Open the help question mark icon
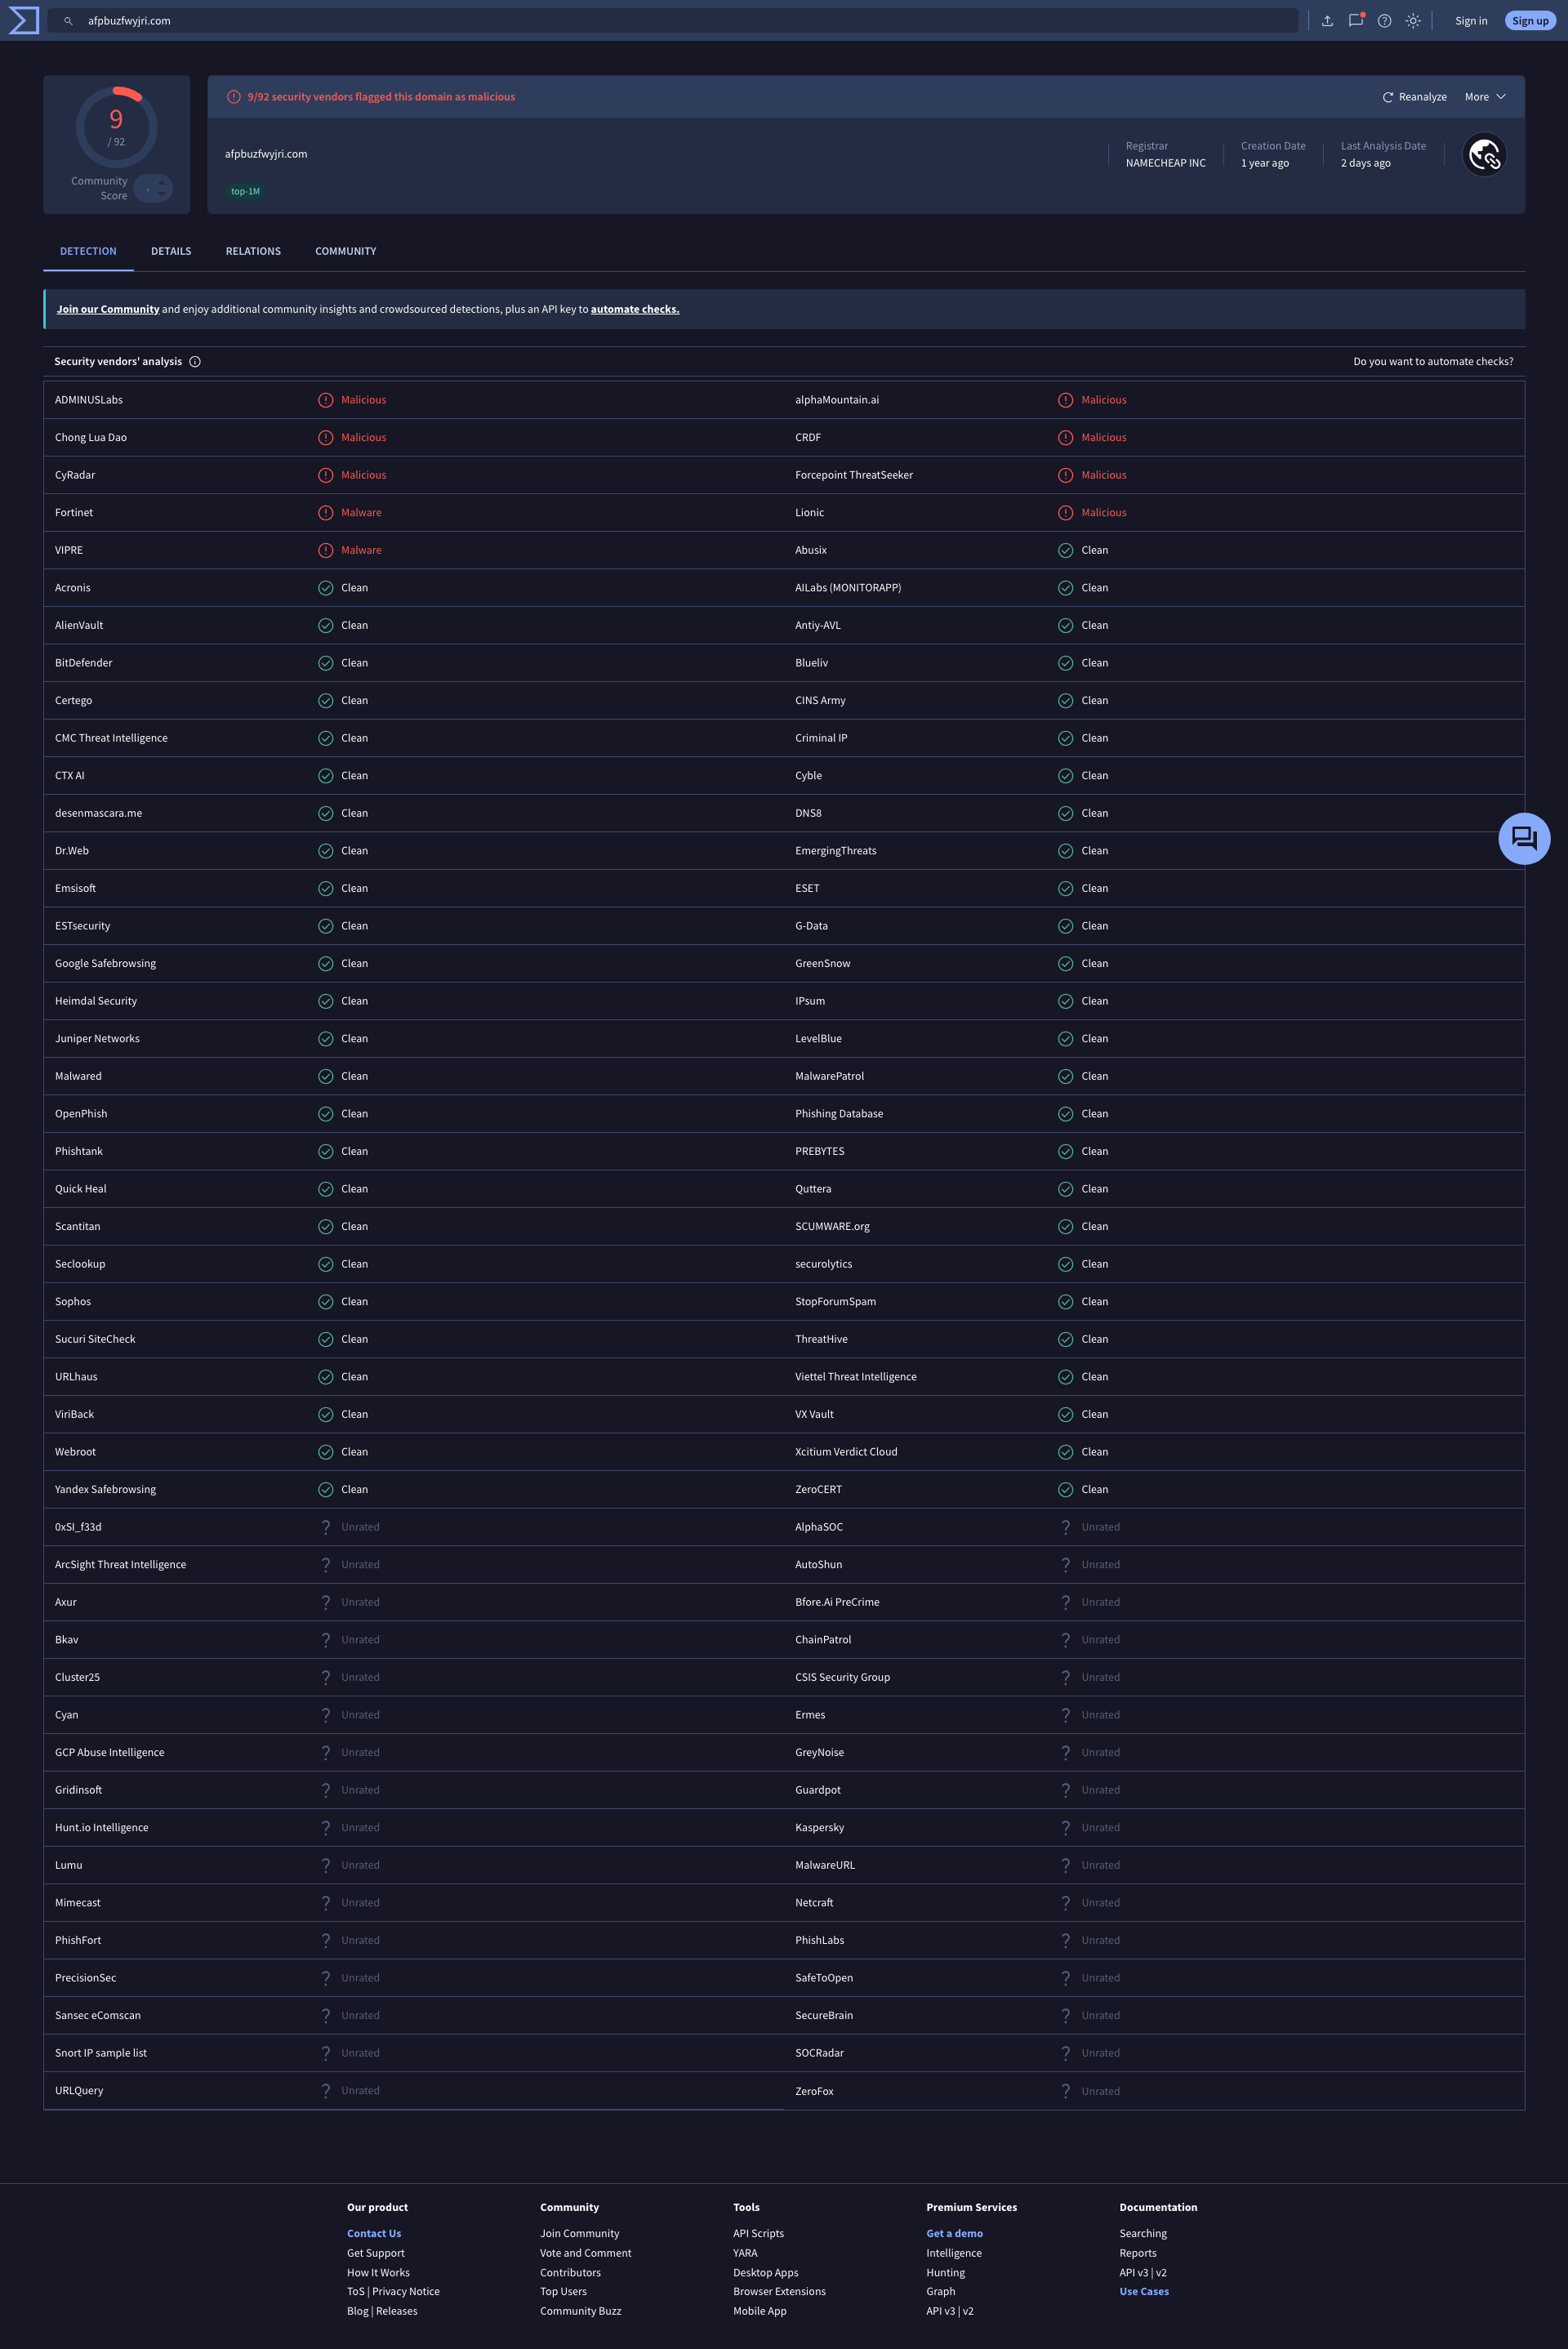The height and width of the screenshot is (2349, 1568). pos(1384,21)
